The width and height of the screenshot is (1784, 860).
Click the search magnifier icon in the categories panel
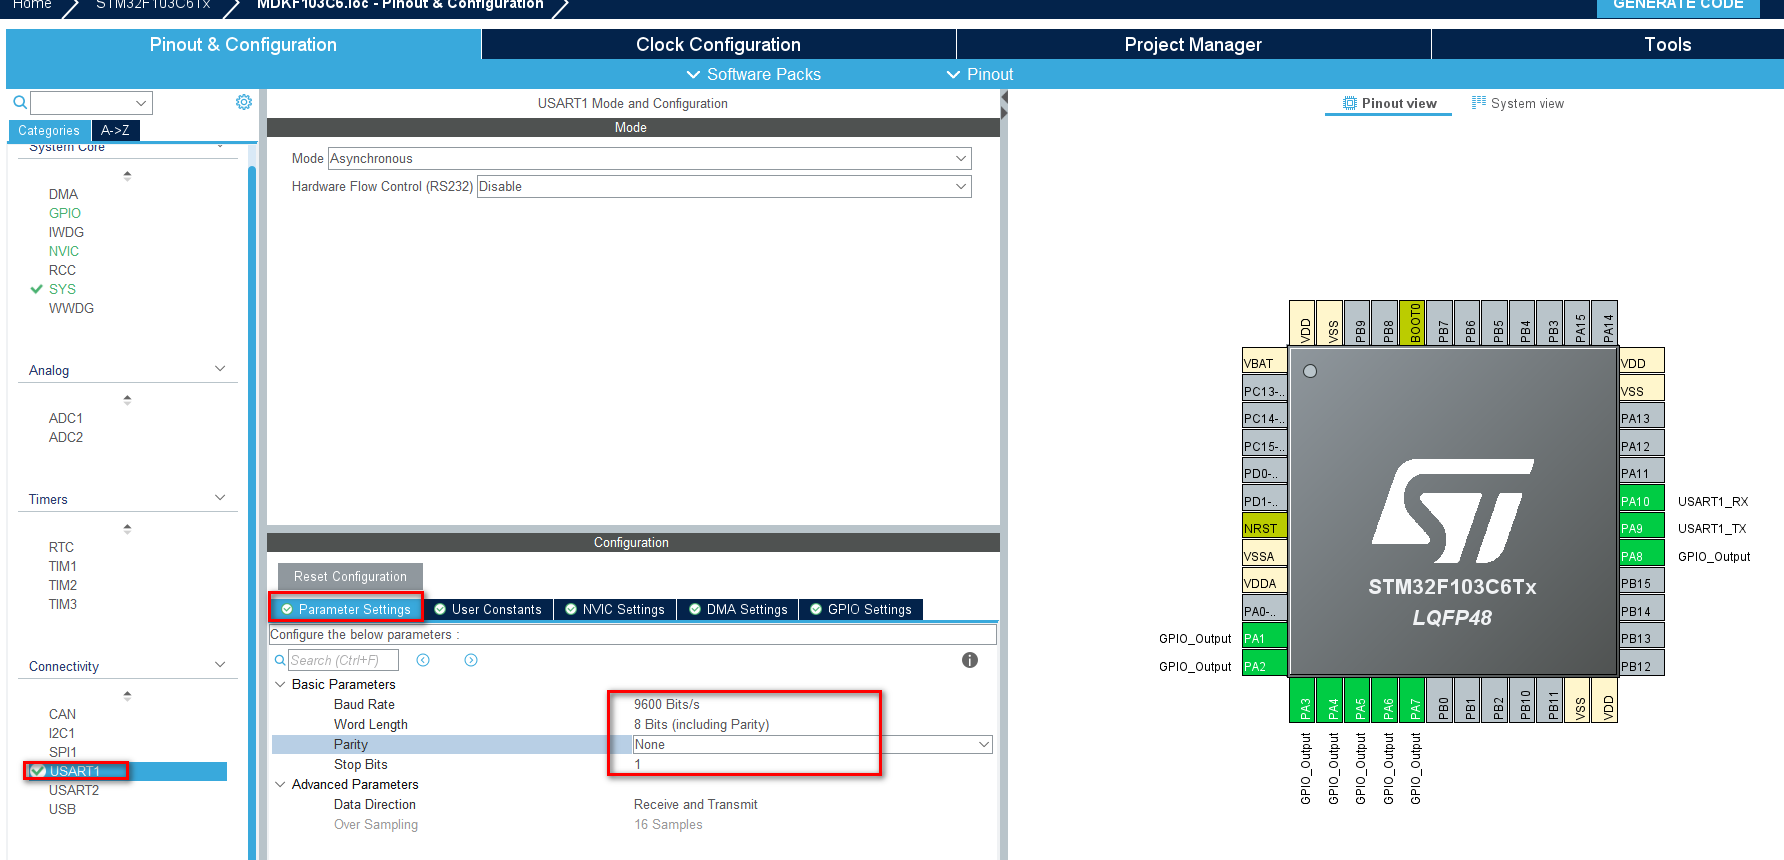19,102
